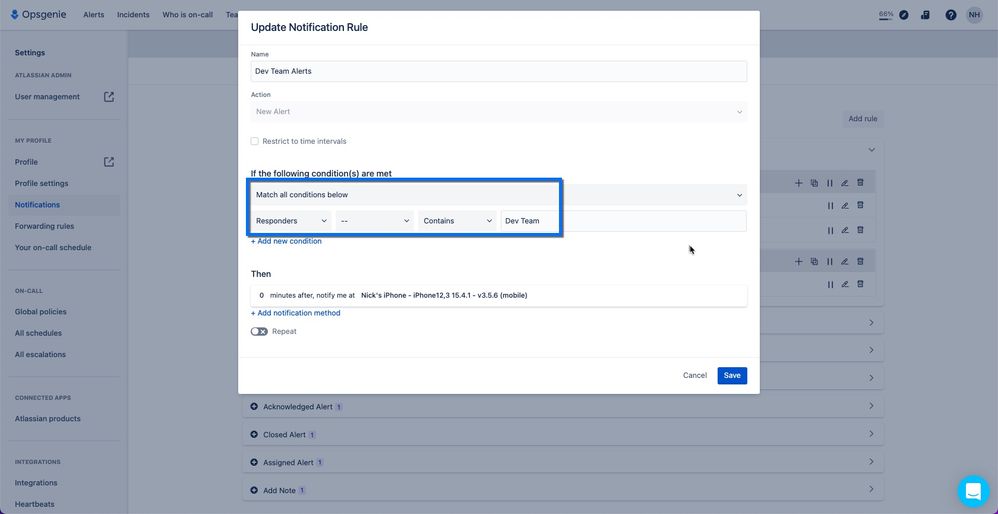998x514 pixels.
Task: Click external link icon next to User management
Action: (x=109, y=97)
